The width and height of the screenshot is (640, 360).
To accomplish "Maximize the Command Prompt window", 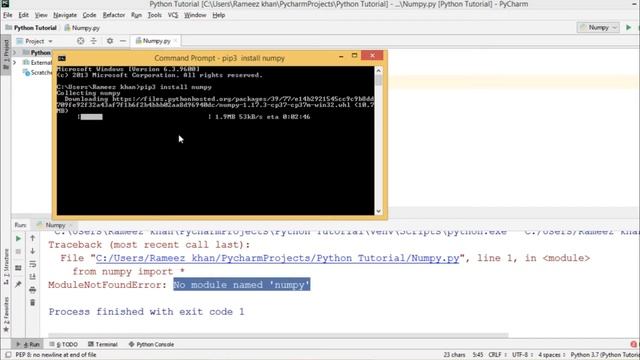I will tap(354, 56).
